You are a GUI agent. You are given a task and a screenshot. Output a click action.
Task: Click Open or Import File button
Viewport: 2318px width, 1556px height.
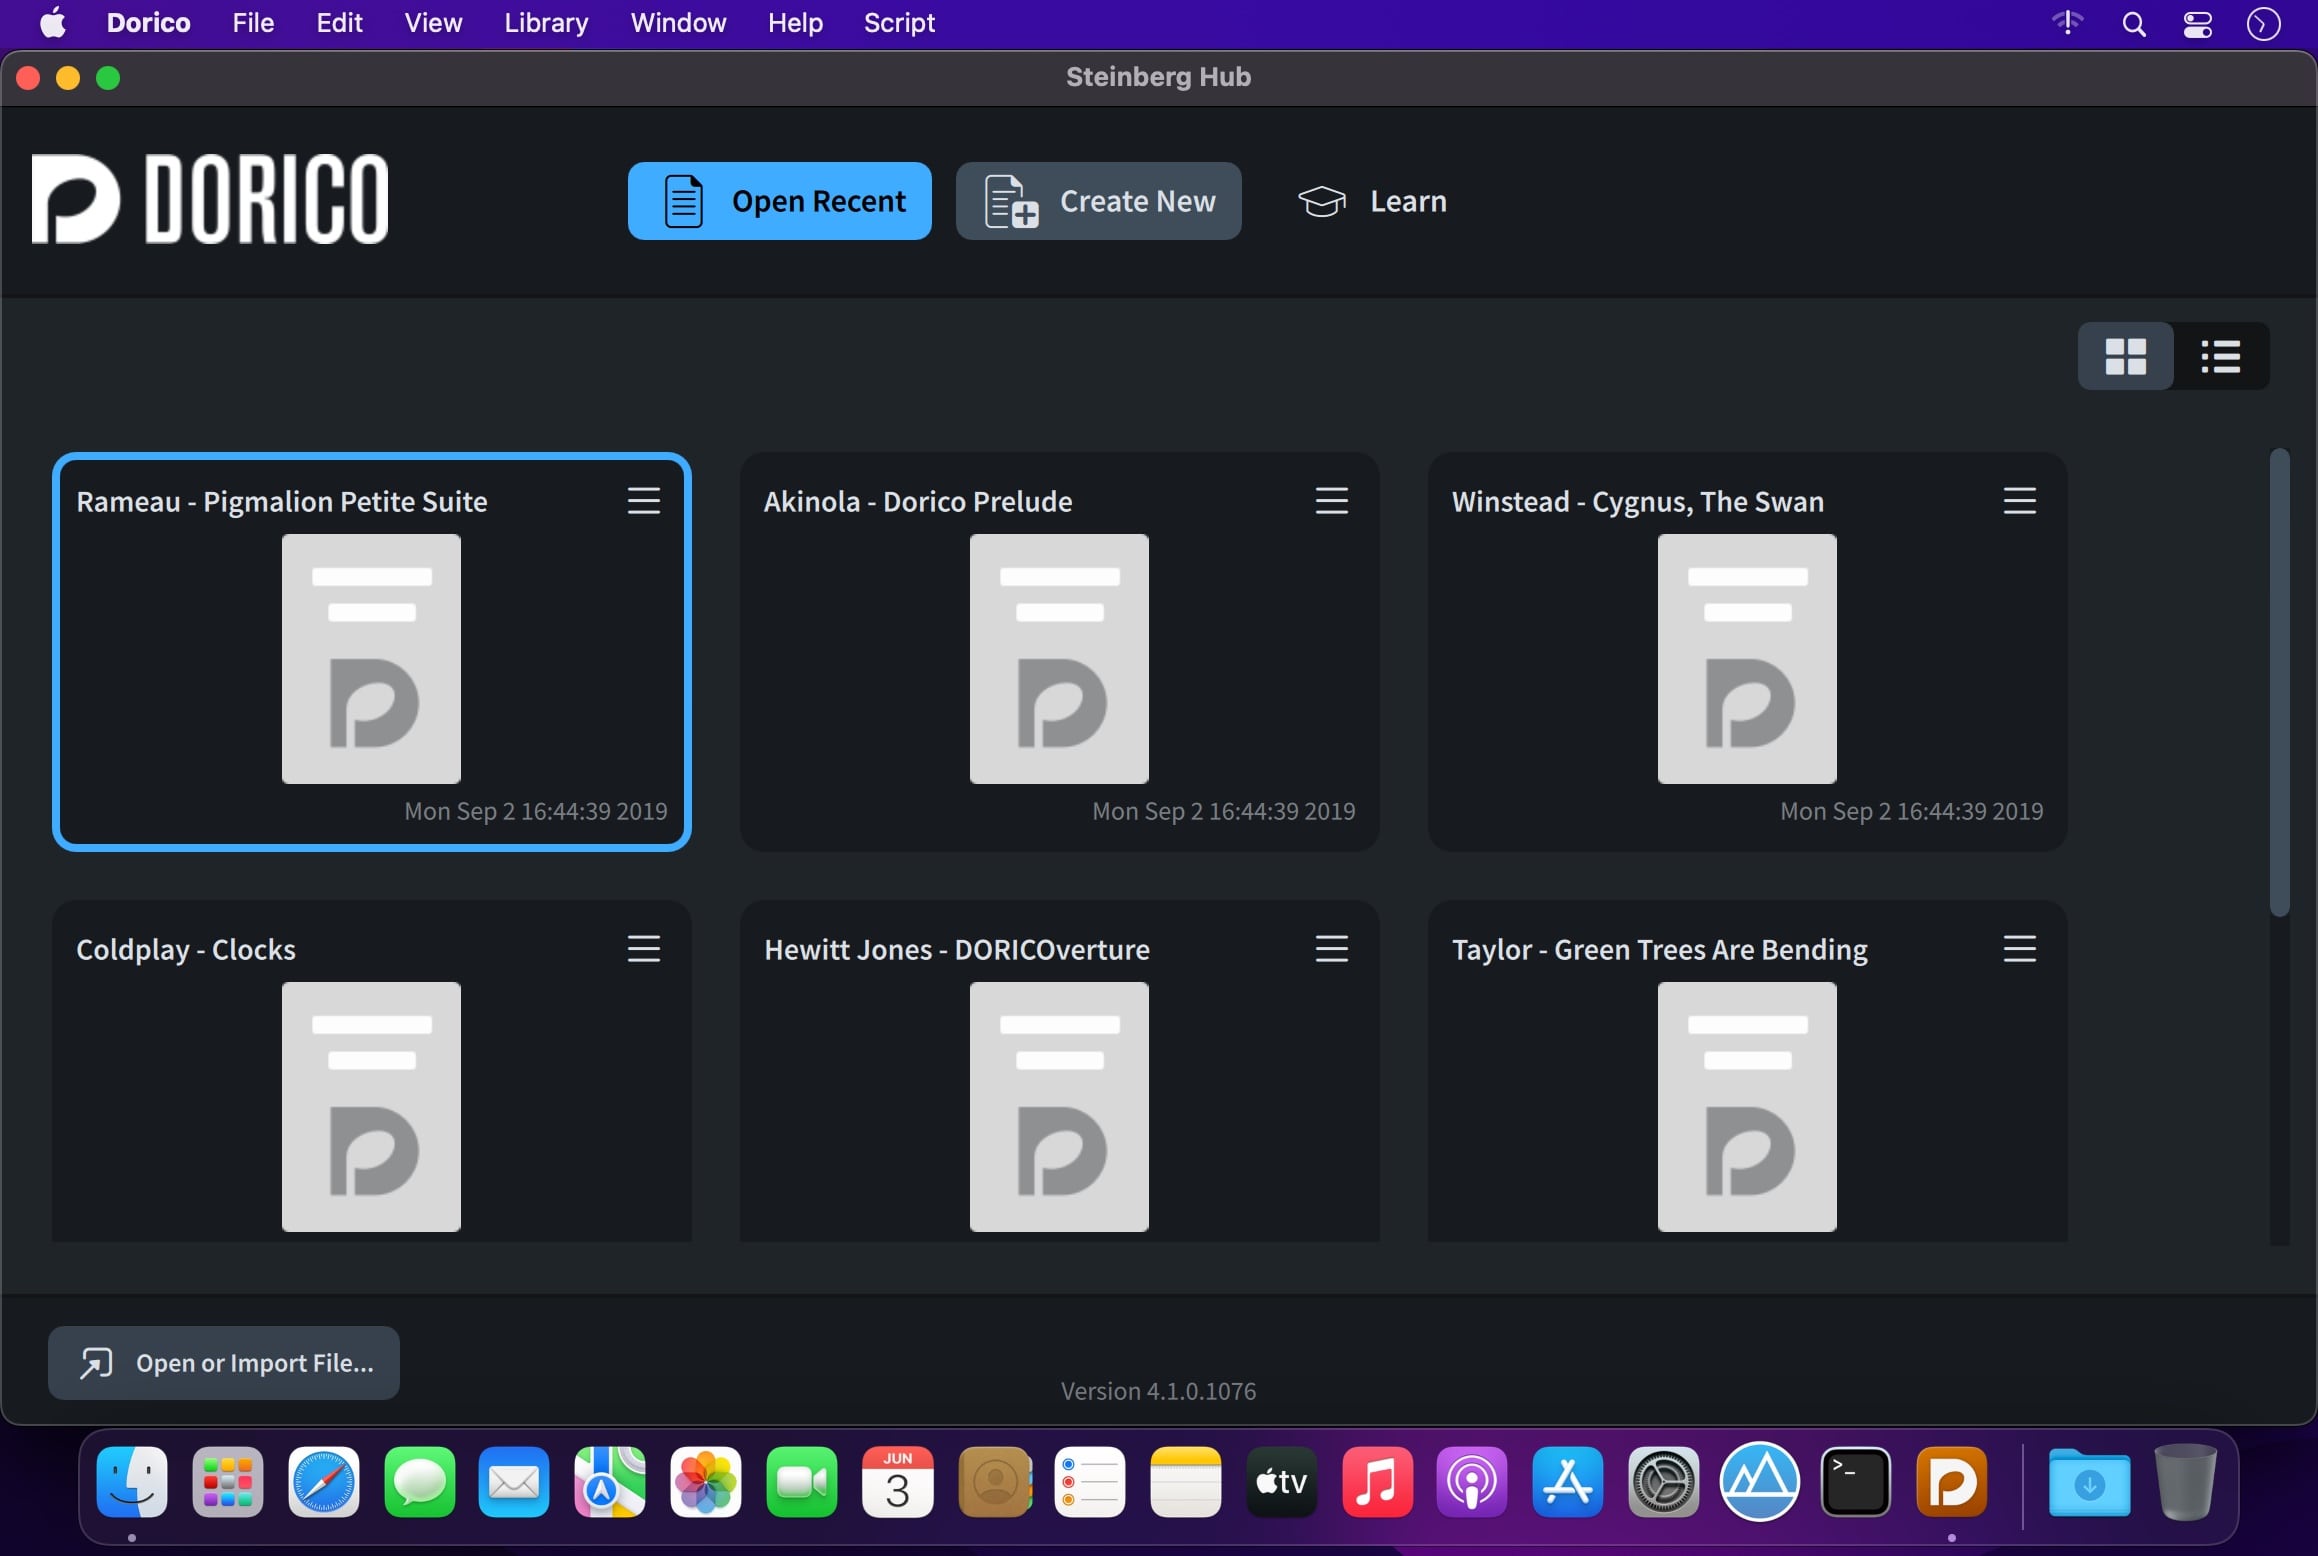[x=224, y=1363]
